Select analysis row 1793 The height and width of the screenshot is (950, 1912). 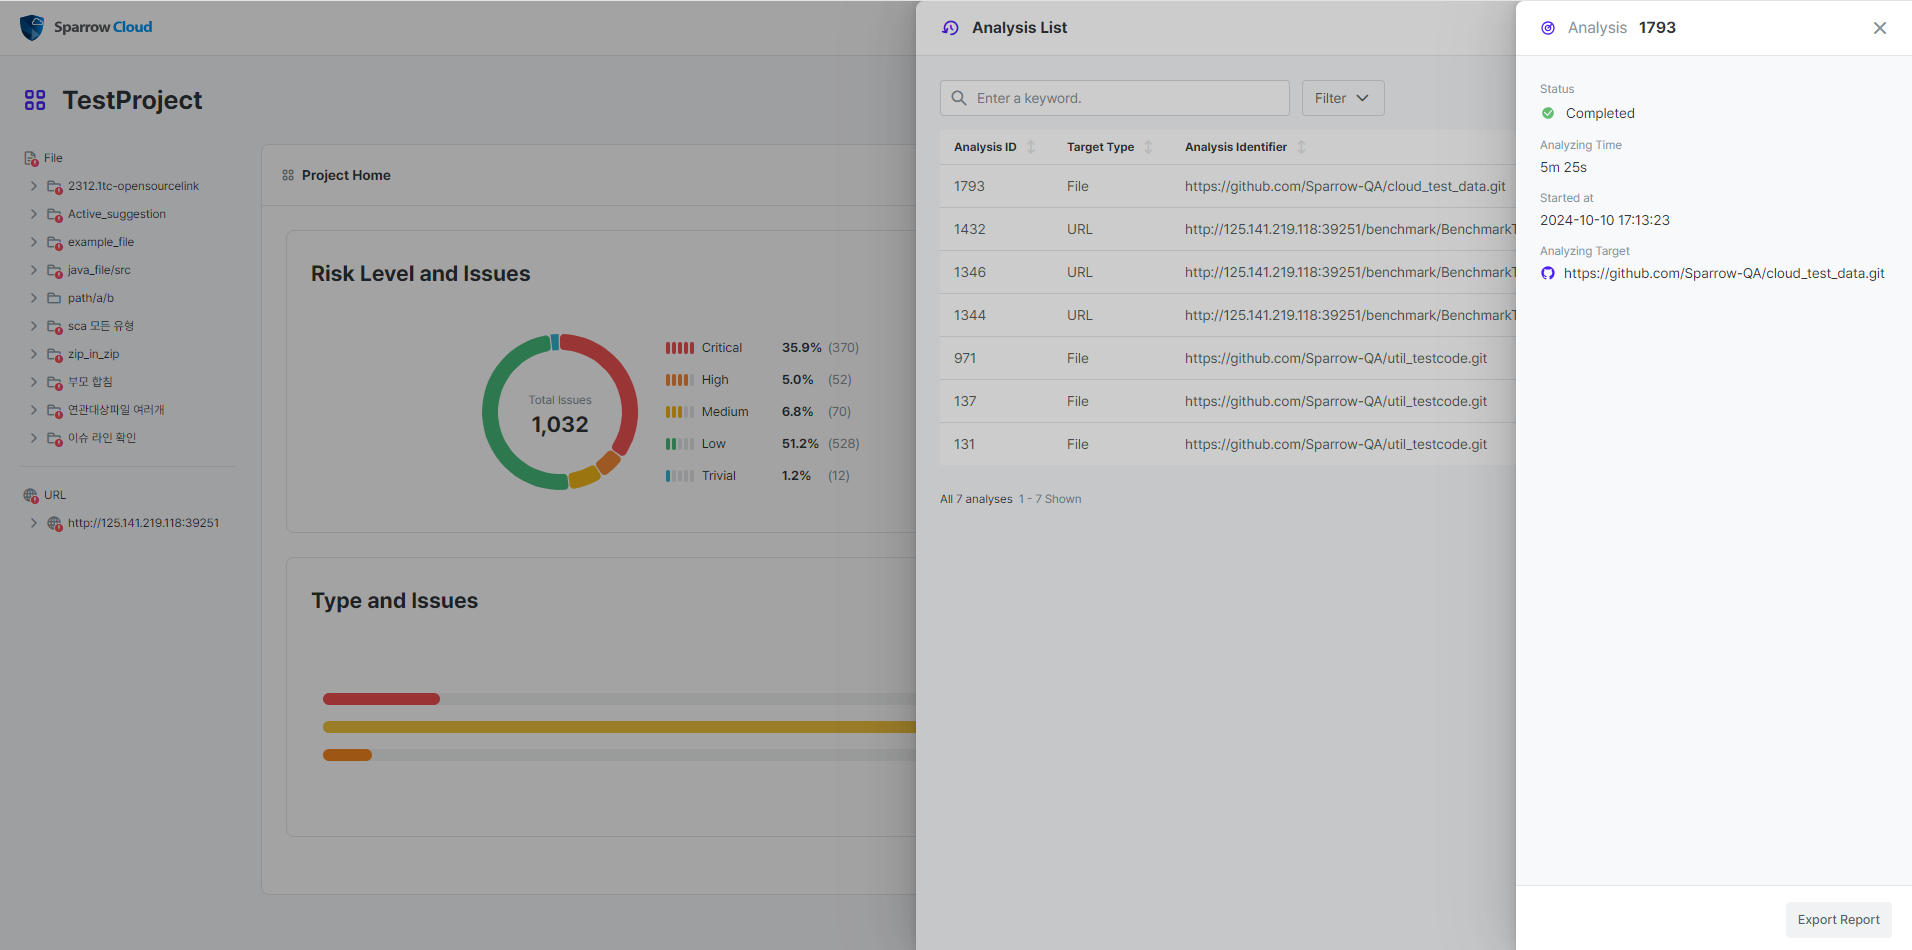pos(1228,186)
